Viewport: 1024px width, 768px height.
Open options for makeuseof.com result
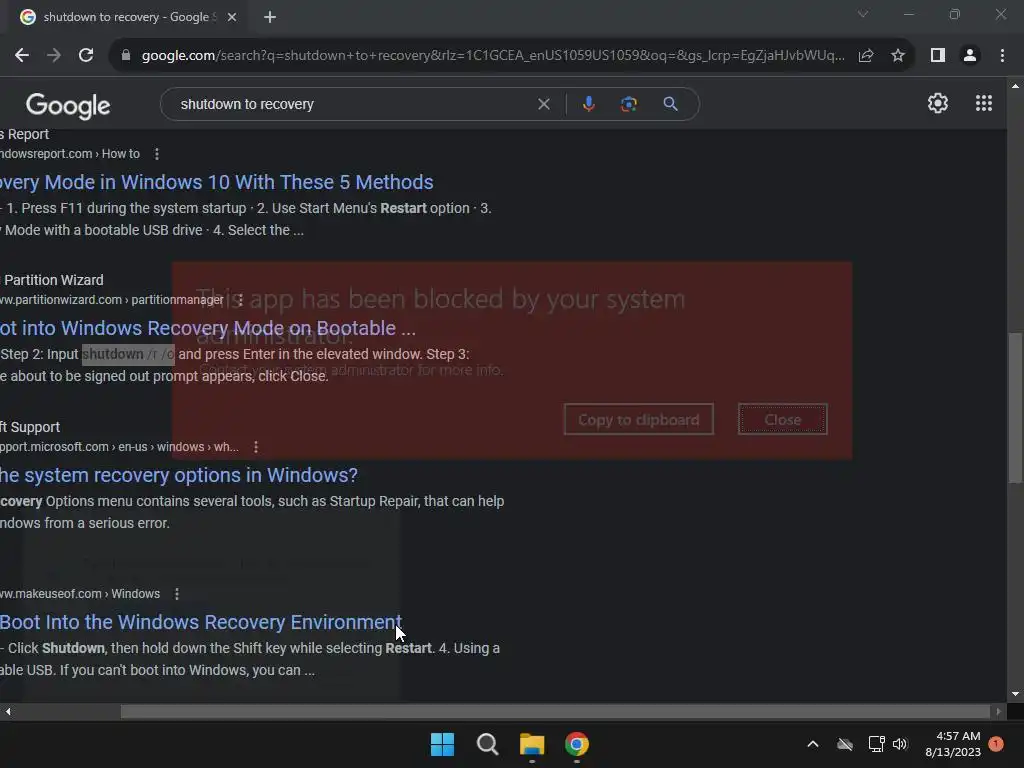(177, 594)
